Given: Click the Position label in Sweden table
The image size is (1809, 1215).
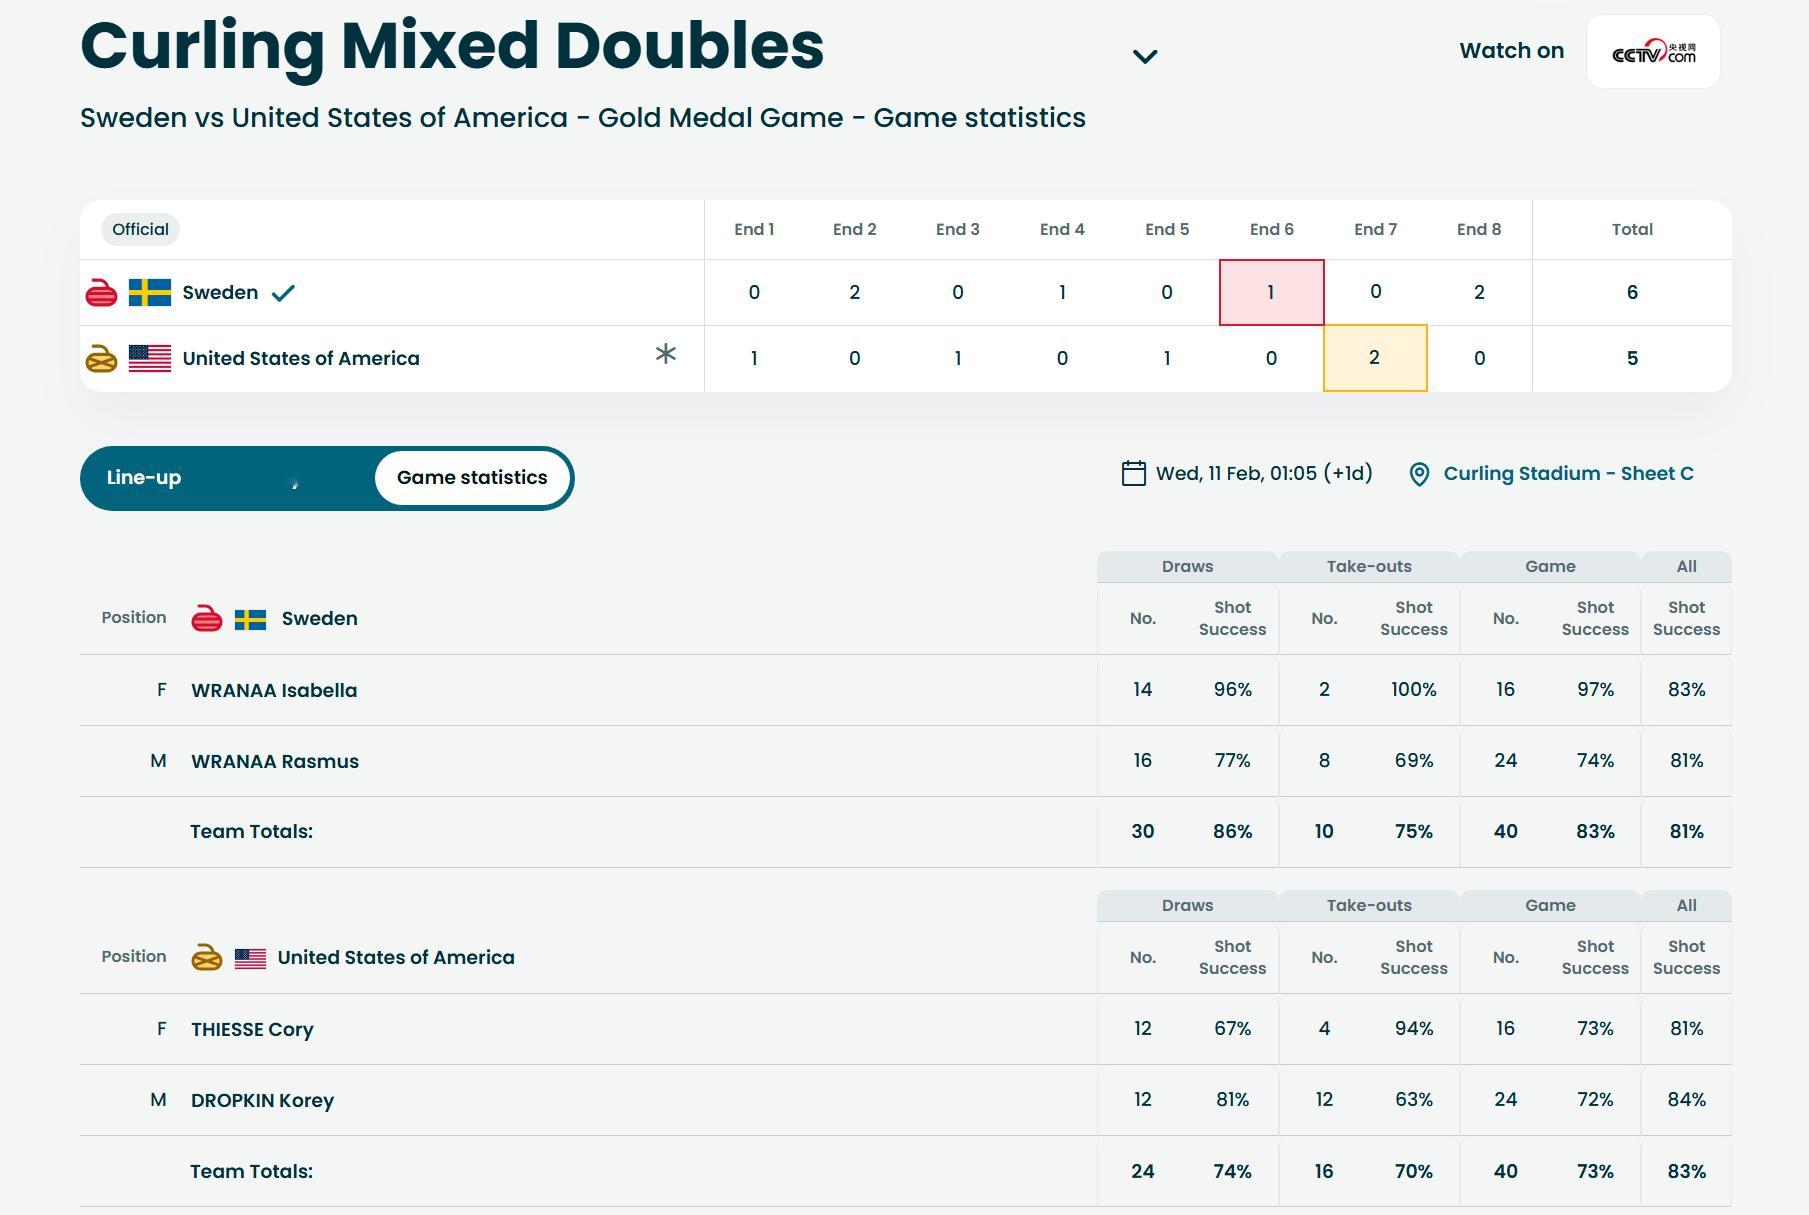Looking at the screenshot, I should 133,618.
